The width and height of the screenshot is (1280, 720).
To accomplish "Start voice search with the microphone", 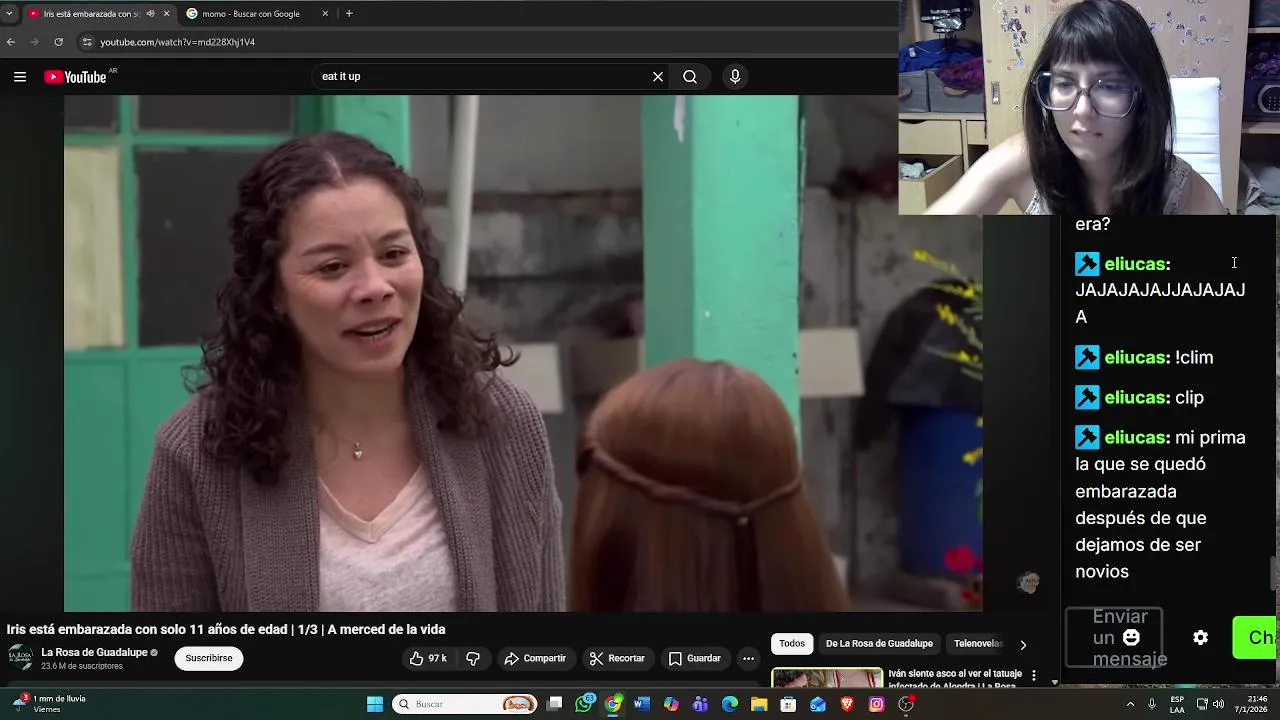I will click(x=735, y=77).
